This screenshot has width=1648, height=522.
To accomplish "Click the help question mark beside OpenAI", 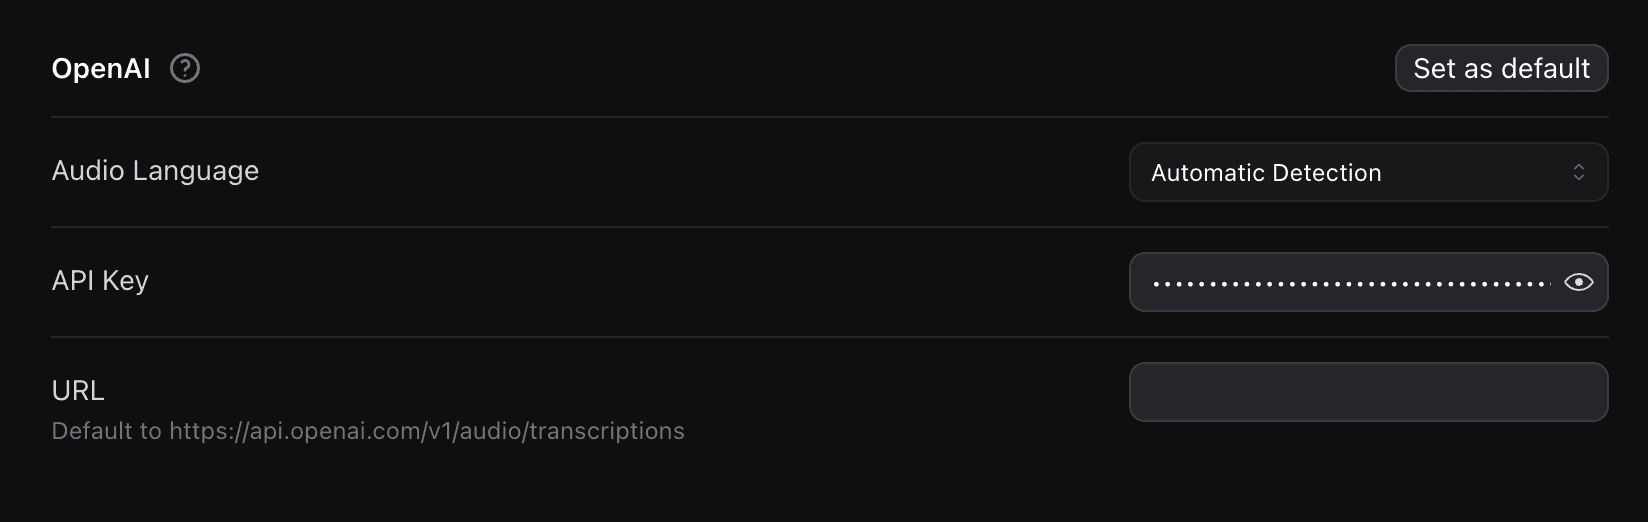I will (x=185, y=68).
